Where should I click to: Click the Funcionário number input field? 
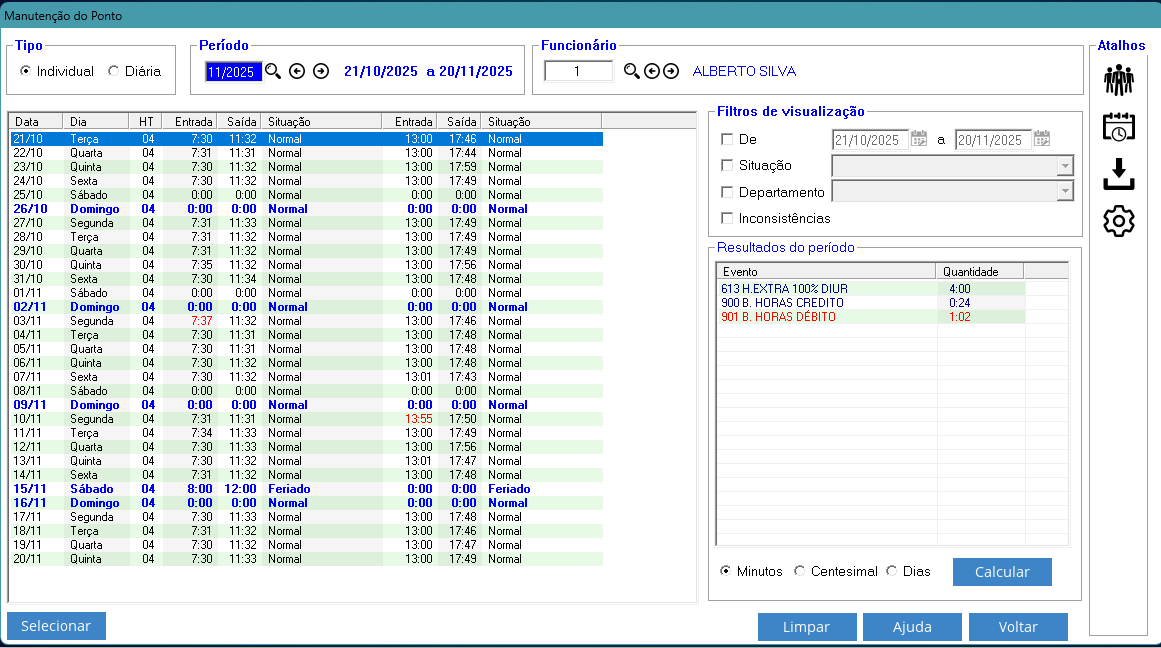pos(578,71)
